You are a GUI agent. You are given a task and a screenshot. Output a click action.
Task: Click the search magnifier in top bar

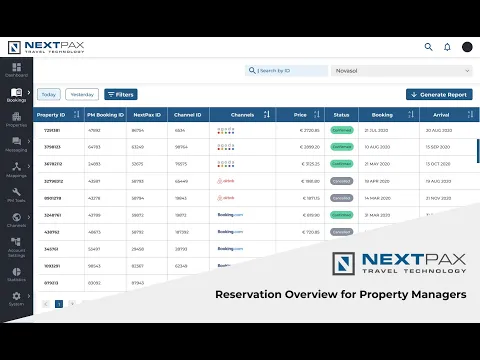pyautogui.click(x=429, y=47)
